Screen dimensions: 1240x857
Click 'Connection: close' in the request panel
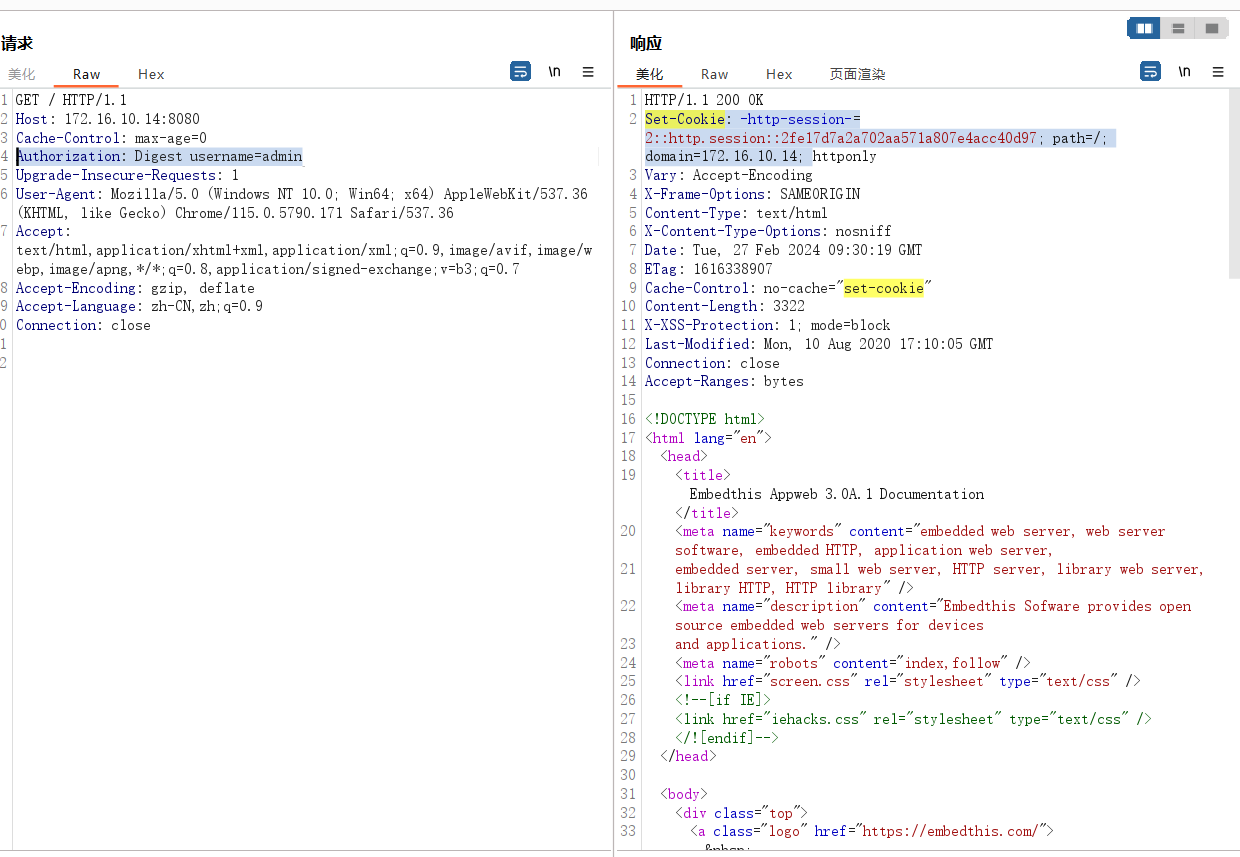click(x=83, y=325)
